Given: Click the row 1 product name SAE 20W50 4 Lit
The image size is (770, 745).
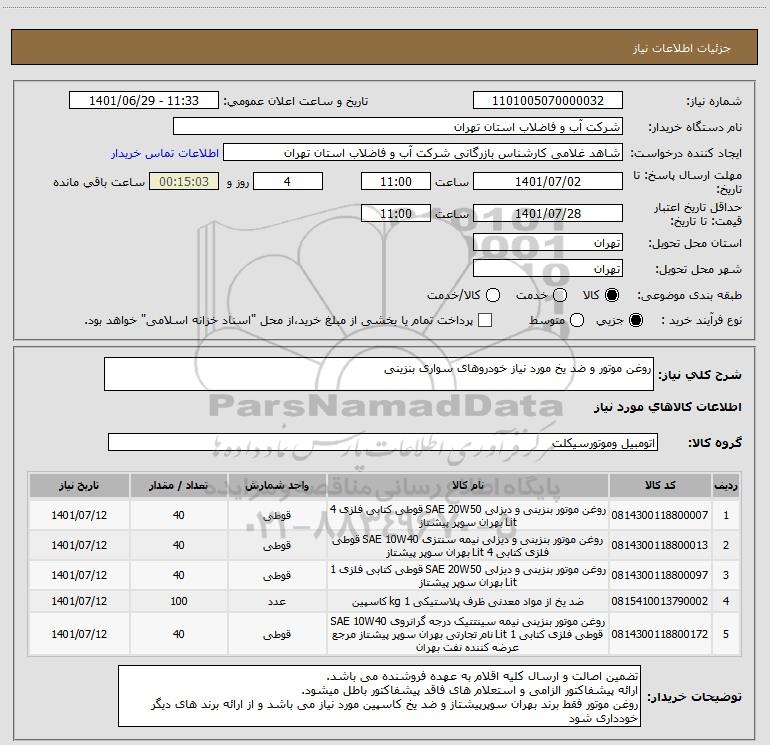Looking at the screenshot, I should coord(468,516).
